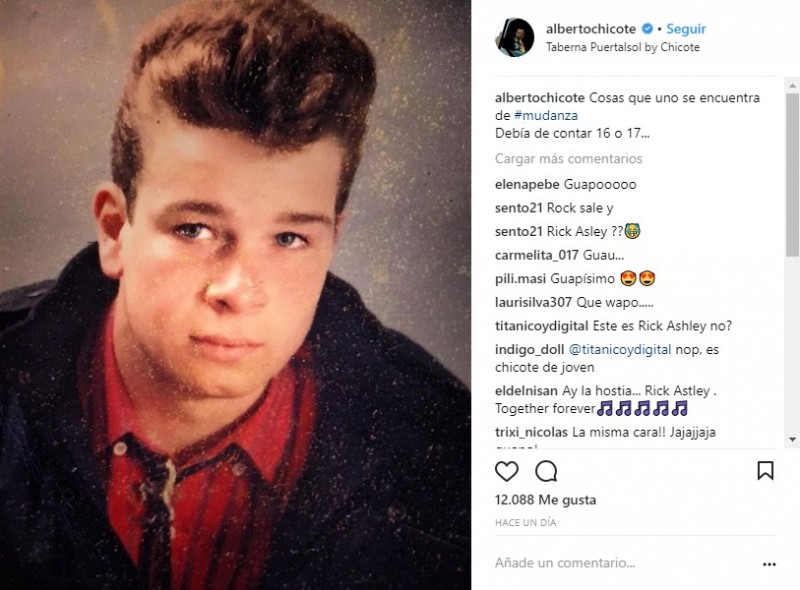Open elenapebe commenter profile
The height and width of the screenshot is (590, 800).
pyautogui.click(x=527, y=185)
